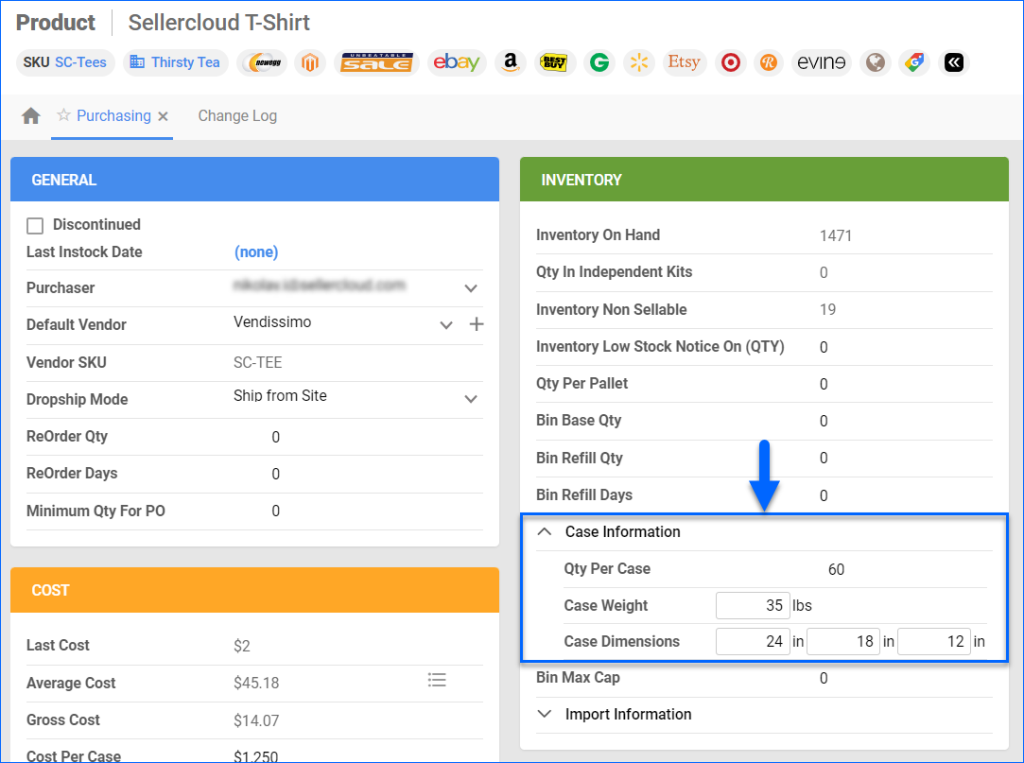The image size is (1024, 763).
Task: Open the Amazon channel icon
Action: click(510, 62)
